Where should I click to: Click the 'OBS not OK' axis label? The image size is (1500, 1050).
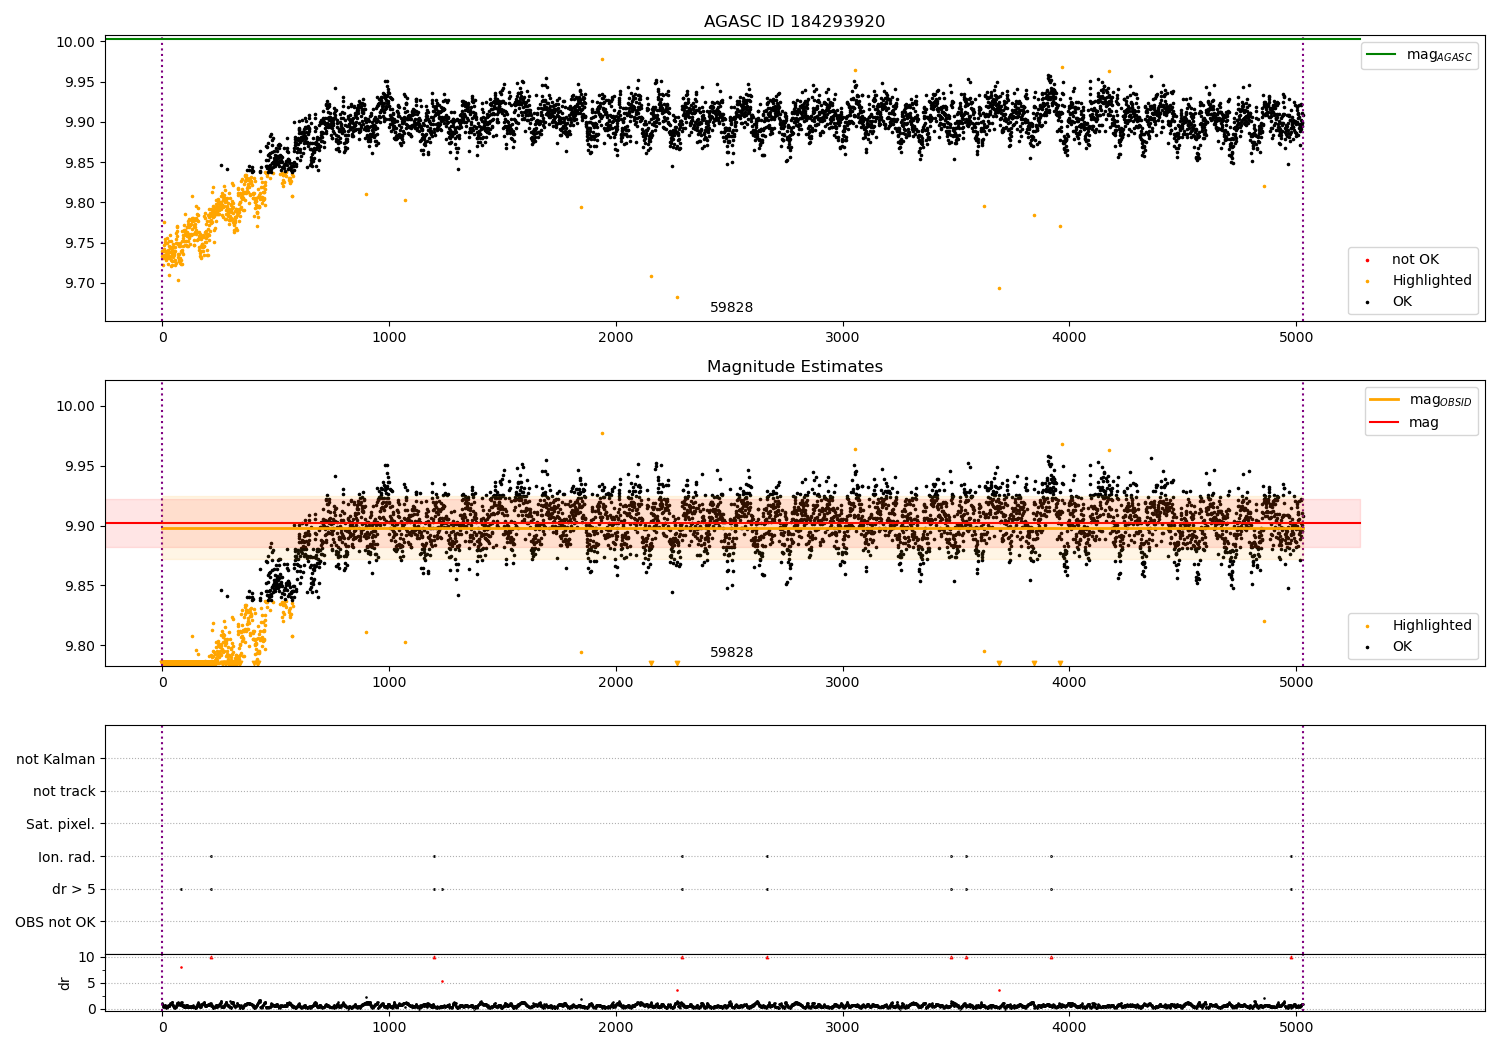pos(56,923)
